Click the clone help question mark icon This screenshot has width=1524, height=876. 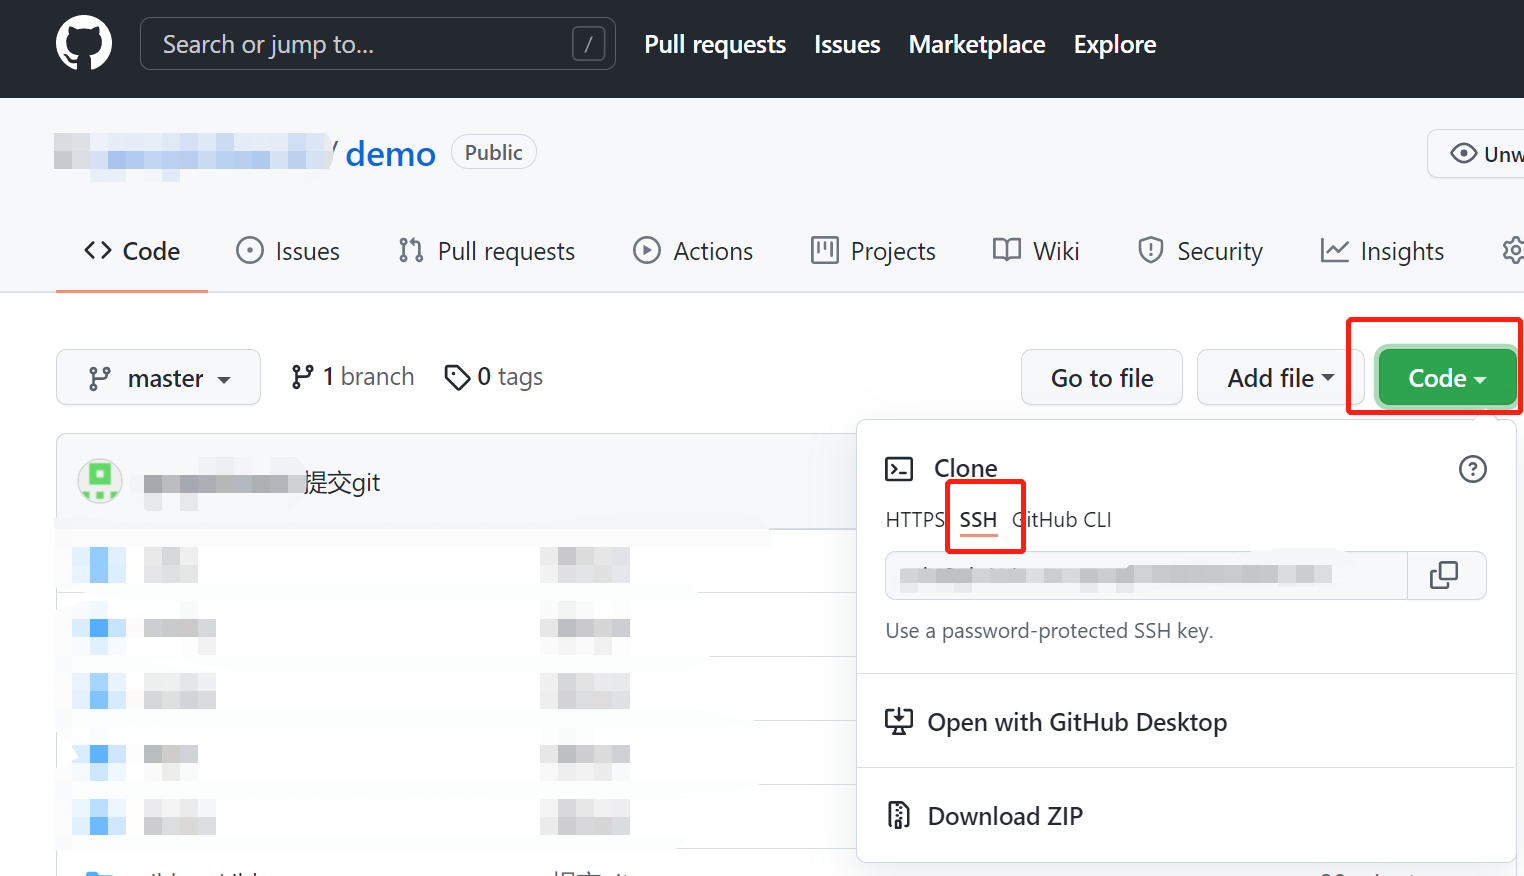tap(1472, 469)
